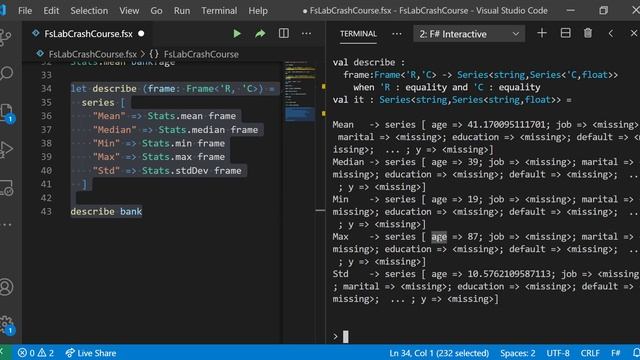Kill terminal with trash icon
Image resolution: width=640 pixels, height=360 pixels.
pos(588,33)
